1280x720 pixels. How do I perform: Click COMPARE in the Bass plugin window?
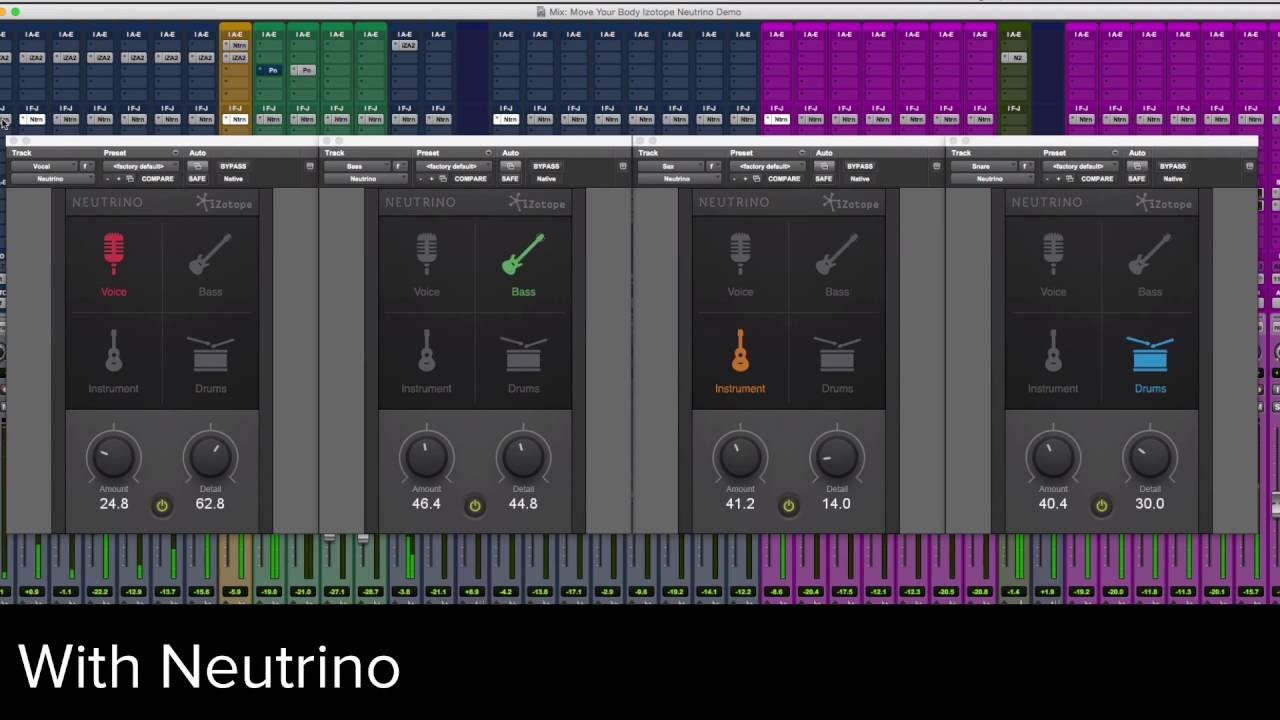tap(470, 179)
